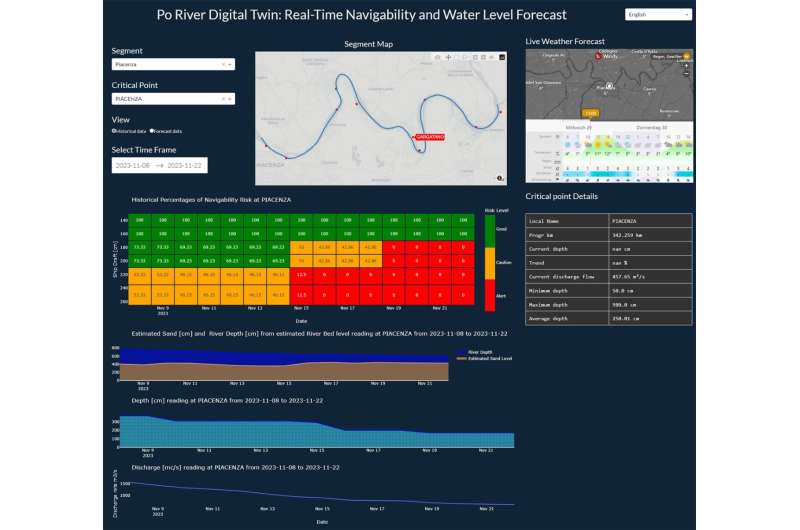Clear the Segment selection with the x icon
This screenshot has width=800, height=530.
(221, 64)
